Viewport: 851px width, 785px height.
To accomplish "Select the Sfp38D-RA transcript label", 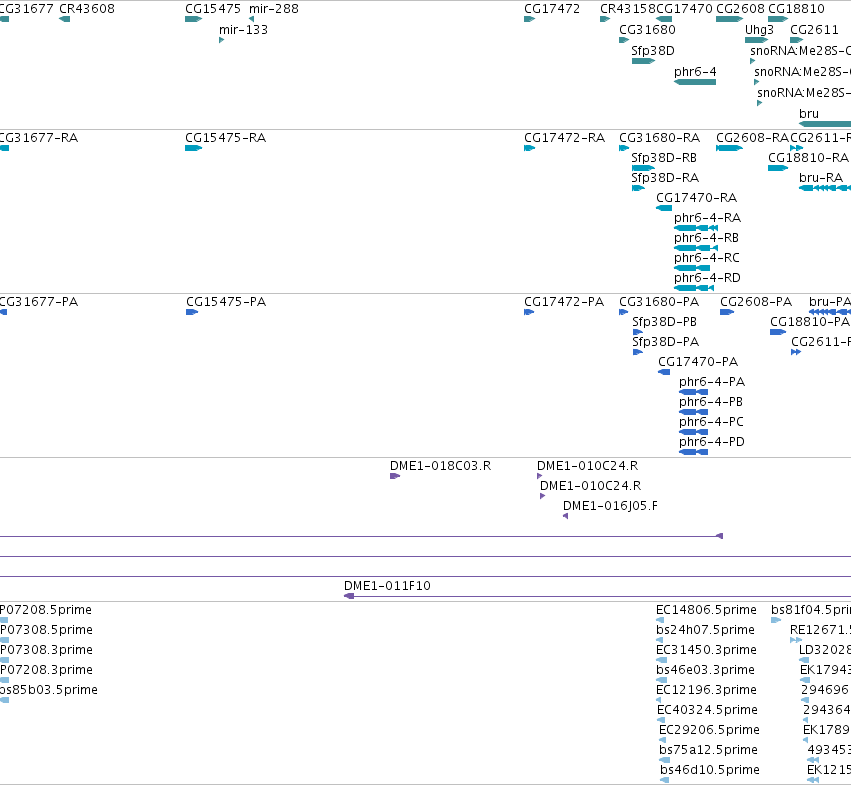I will point(665,178).
